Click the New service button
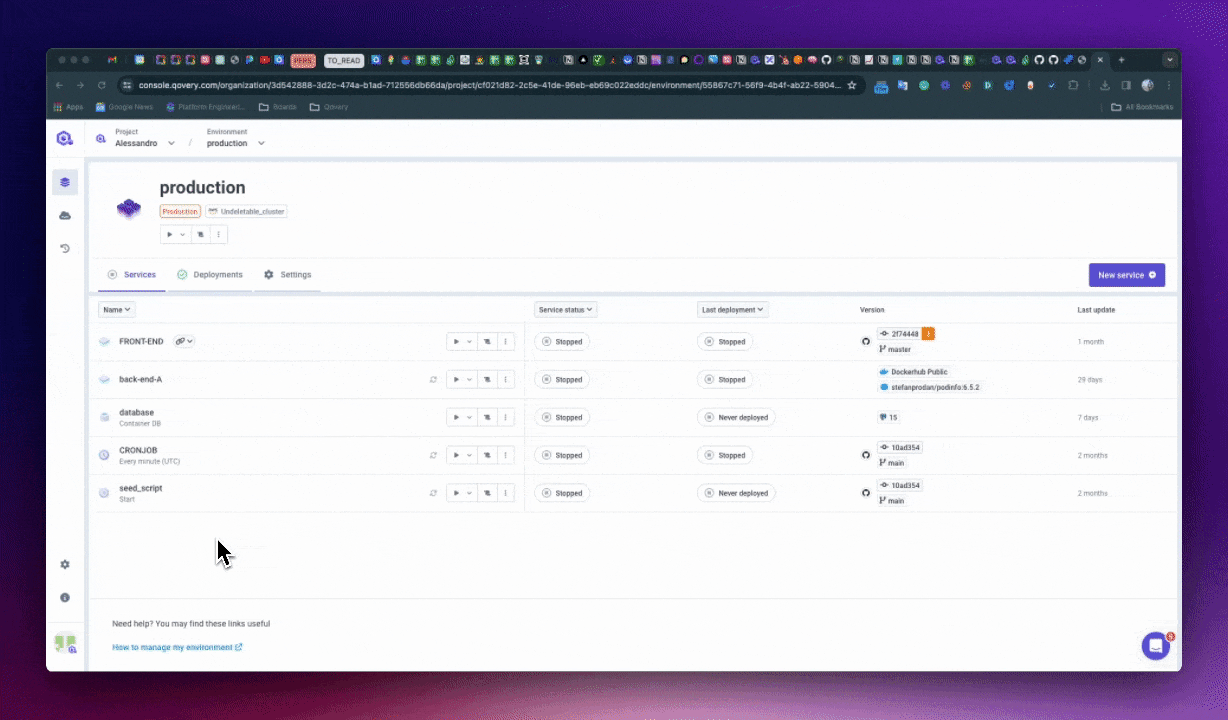Image resolution: width=1228 pixels, height=720 pixels. pos(1127,275)
